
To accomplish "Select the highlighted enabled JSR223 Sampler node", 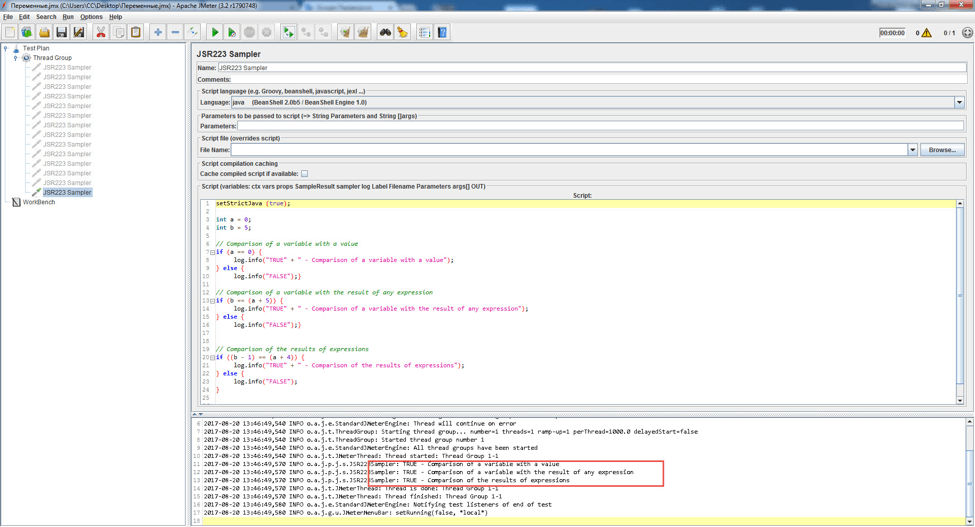I will click(x=67, y=193).
